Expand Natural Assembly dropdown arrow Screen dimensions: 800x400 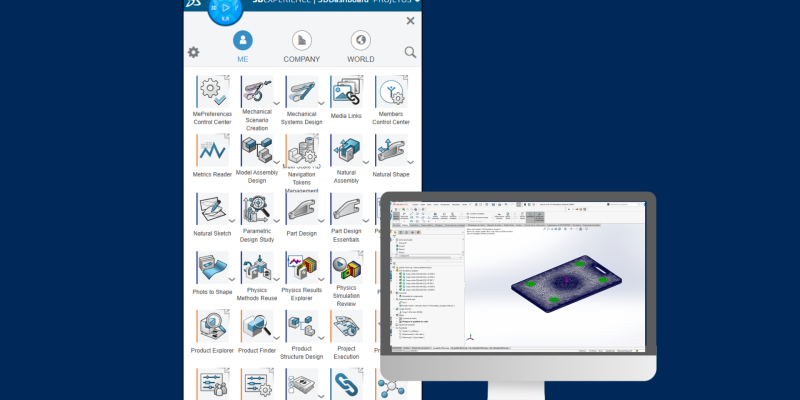point(367,162)
